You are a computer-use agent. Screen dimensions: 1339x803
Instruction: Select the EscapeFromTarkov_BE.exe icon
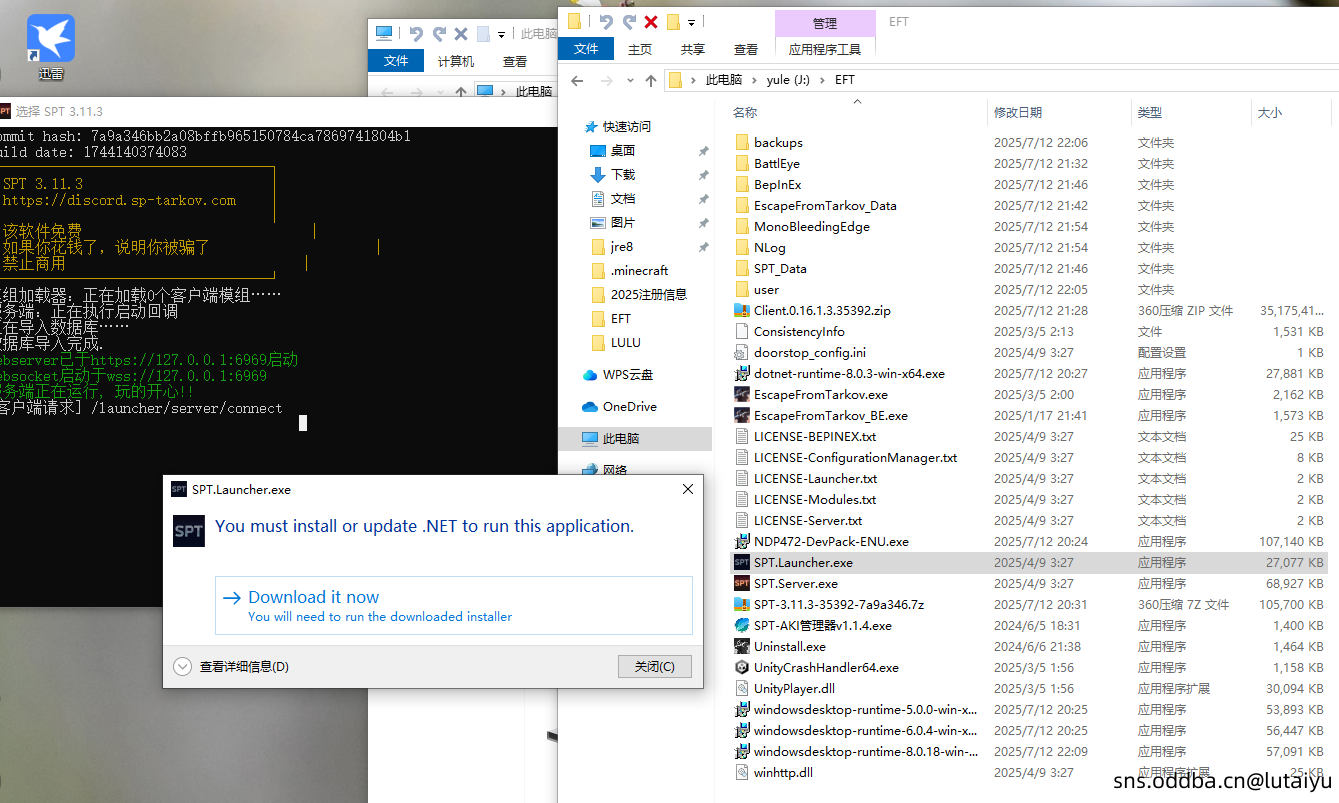tap(741, 415)
